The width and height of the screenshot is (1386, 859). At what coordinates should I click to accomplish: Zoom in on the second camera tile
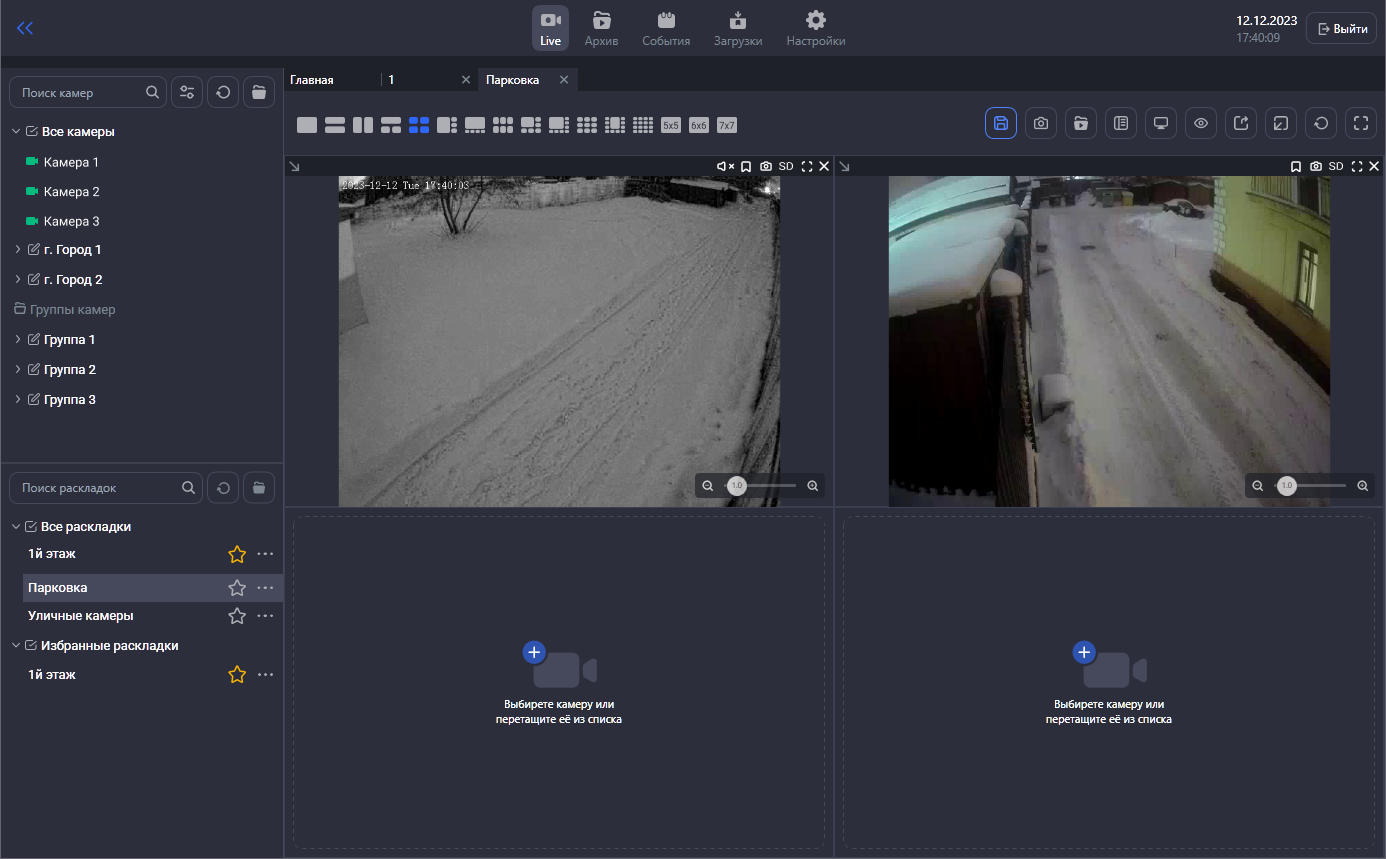(1363, 486)
